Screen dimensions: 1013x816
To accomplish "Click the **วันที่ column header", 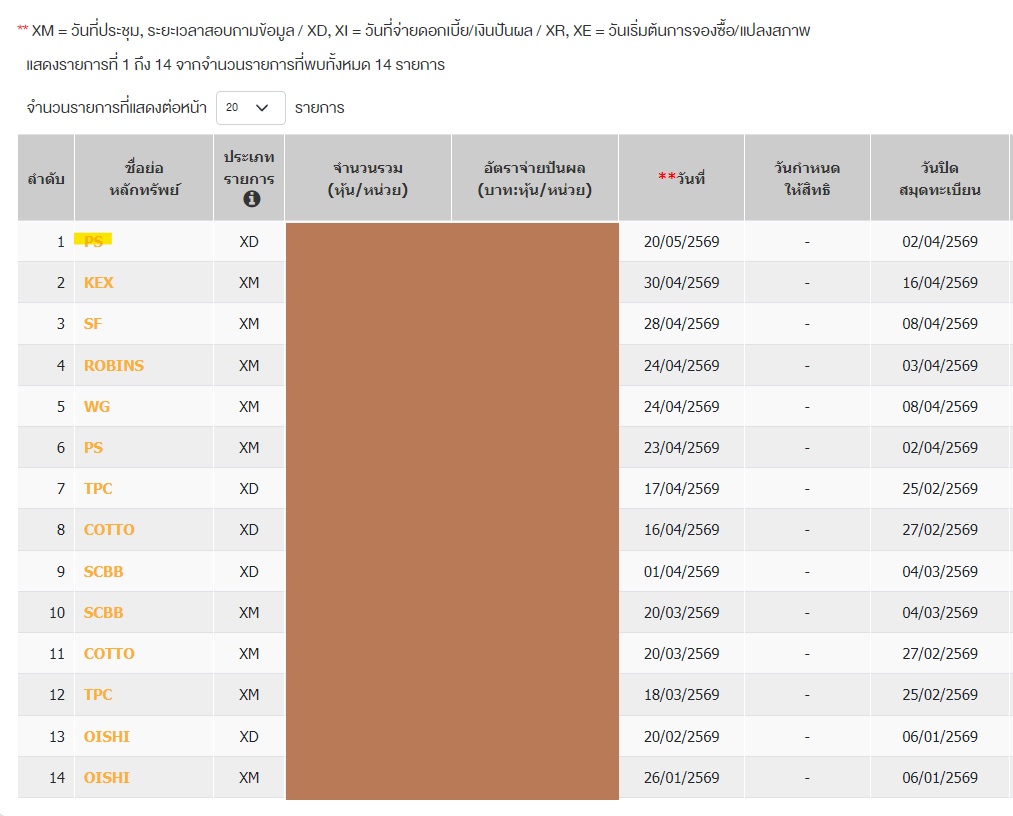I will click(x=682, y=178).
